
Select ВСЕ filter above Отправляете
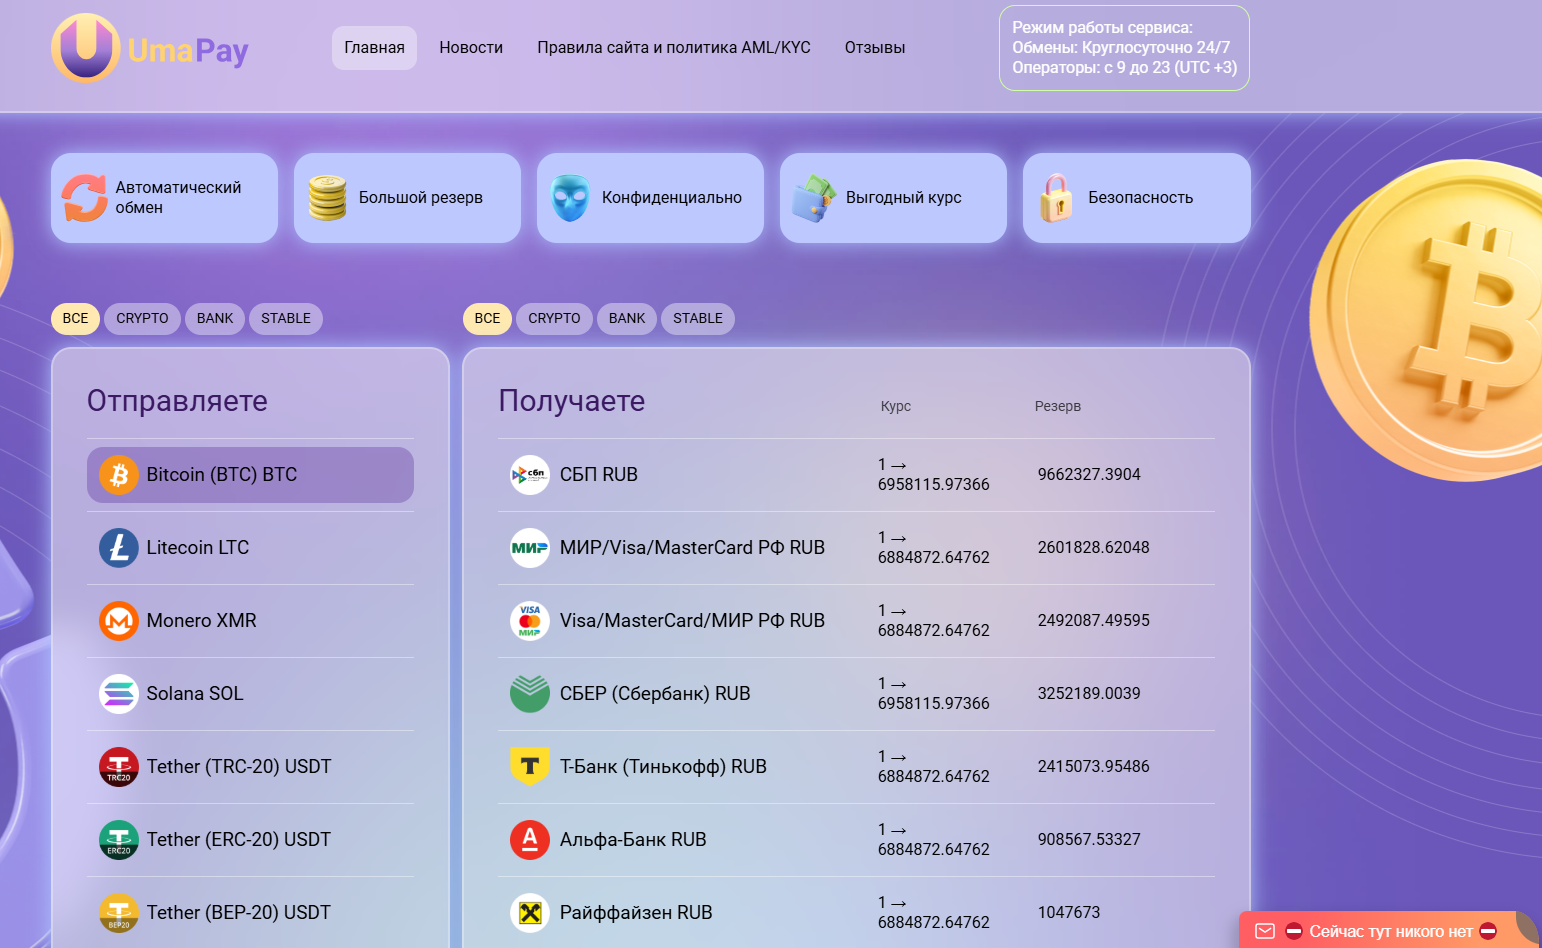pyautogui.click(x=75, y=319)
